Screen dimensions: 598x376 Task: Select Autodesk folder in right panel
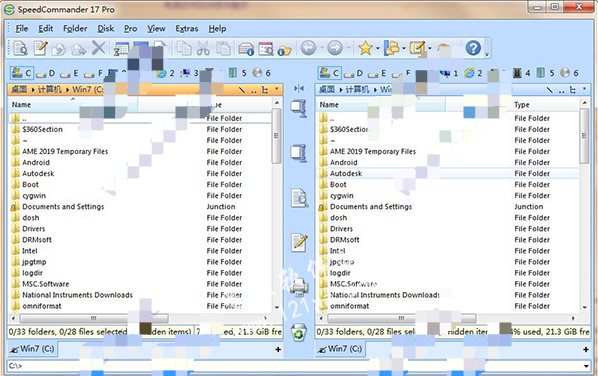447,174
